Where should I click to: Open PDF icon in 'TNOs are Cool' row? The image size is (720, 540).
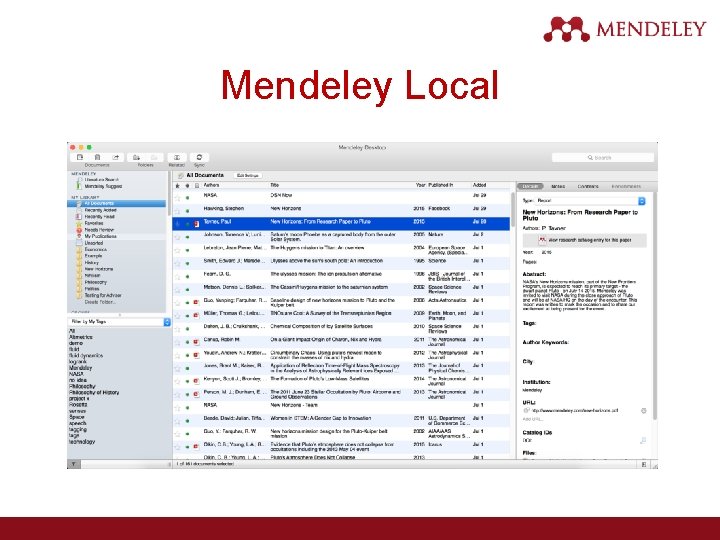tap(196, 315)
